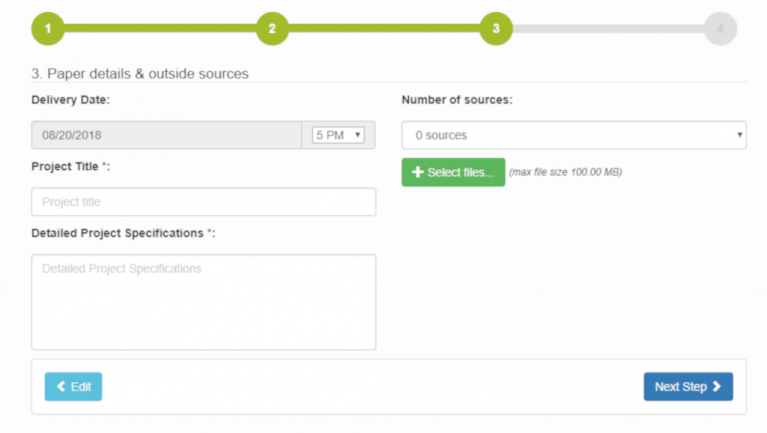Screen dimensions: 767x433
Task: Click the plus icon on Select files
Action: coord(418,173)
